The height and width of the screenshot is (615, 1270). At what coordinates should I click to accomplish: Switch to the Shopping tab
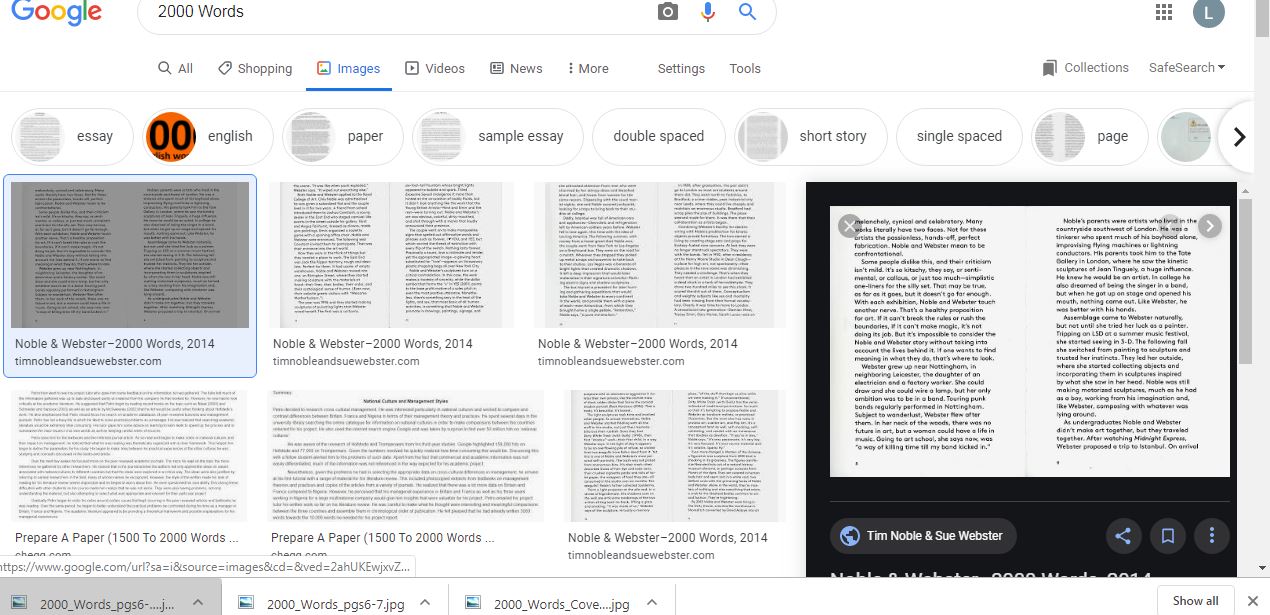pos(255,68)
